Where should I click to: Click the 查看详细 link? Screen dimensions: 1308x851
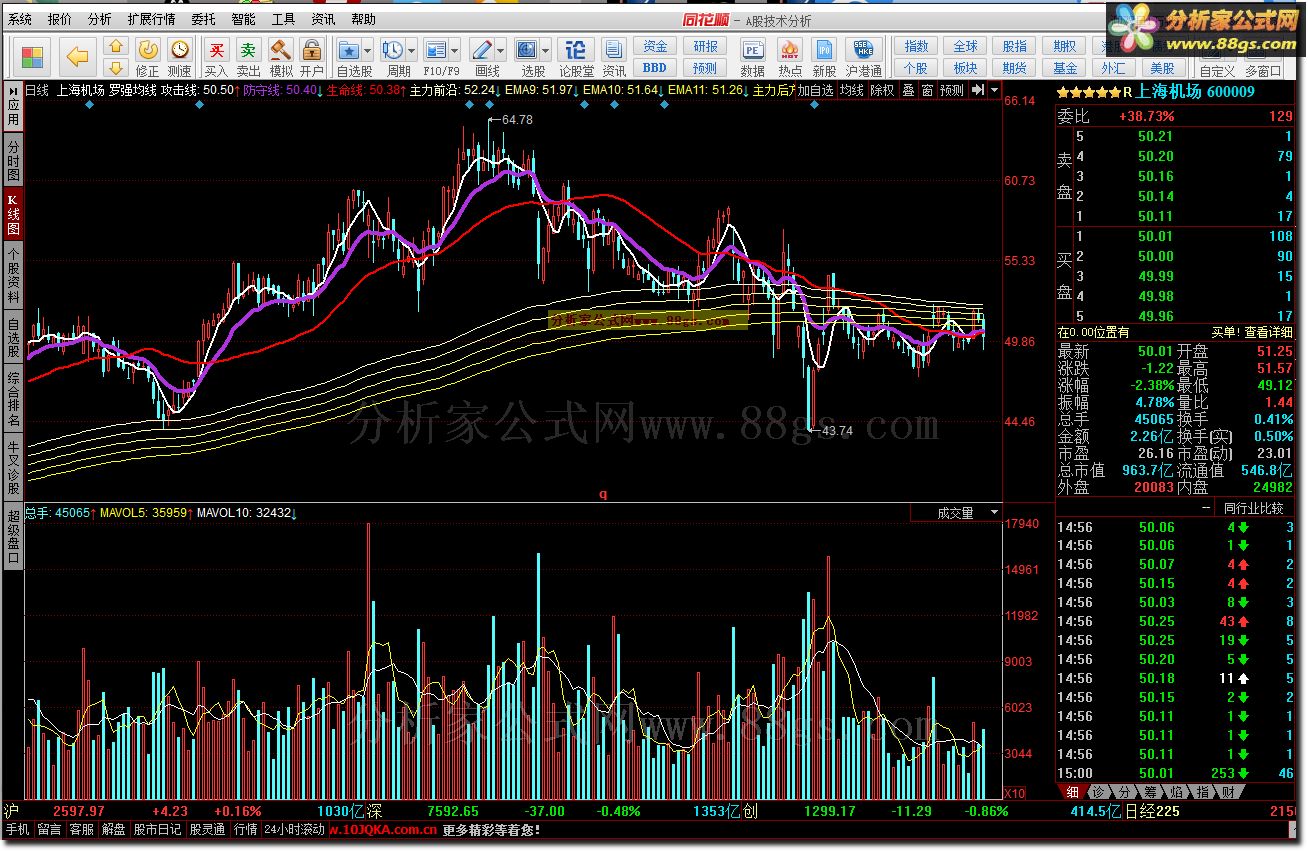pyautogui.click(x=1268, y=332)
